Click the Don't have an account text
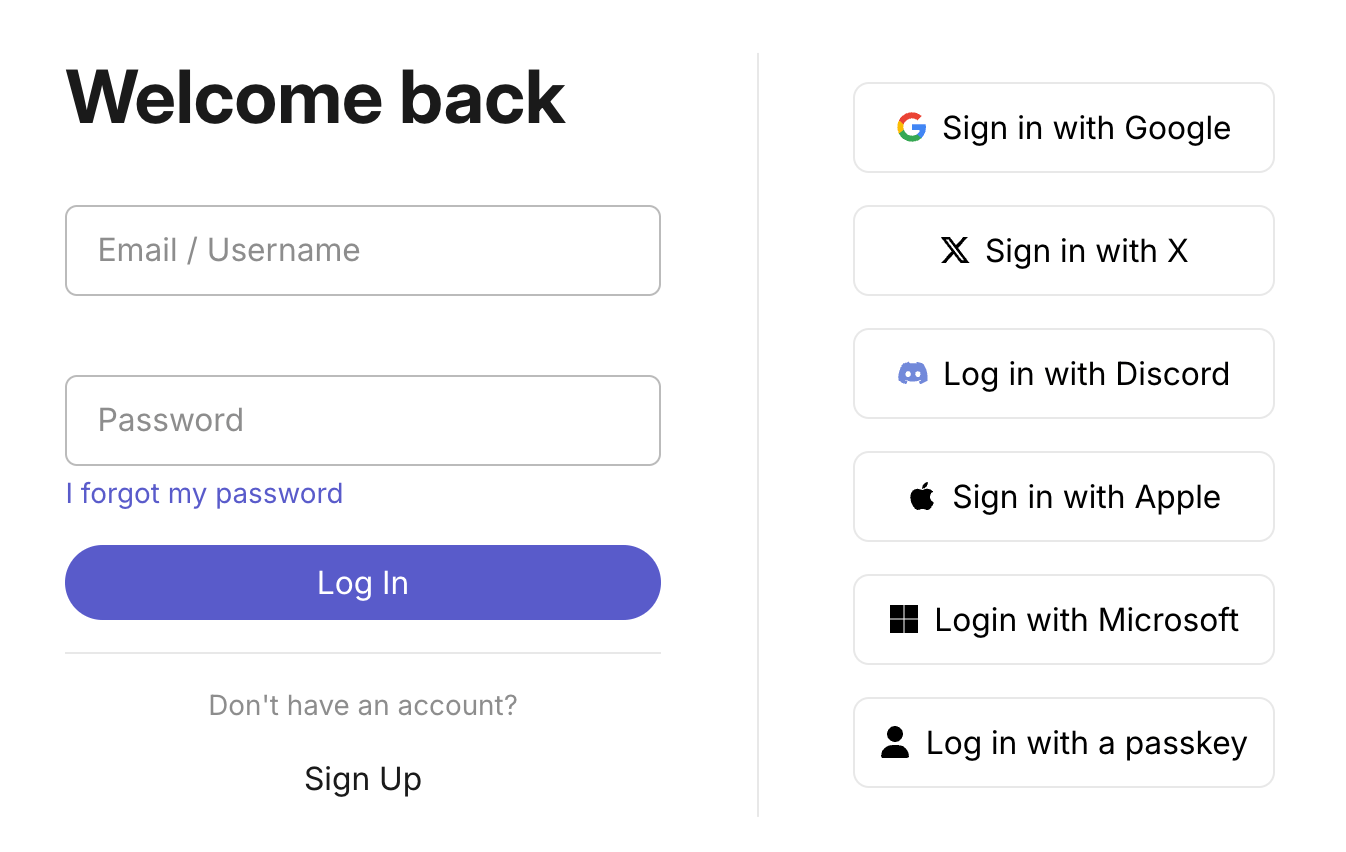The height and width of the screenshot is (852, 1346). point(363,706)
